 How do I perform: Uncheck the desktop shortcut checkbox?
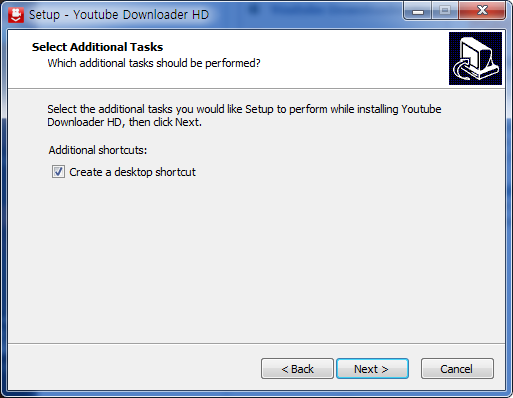click(x=58, y=172)
